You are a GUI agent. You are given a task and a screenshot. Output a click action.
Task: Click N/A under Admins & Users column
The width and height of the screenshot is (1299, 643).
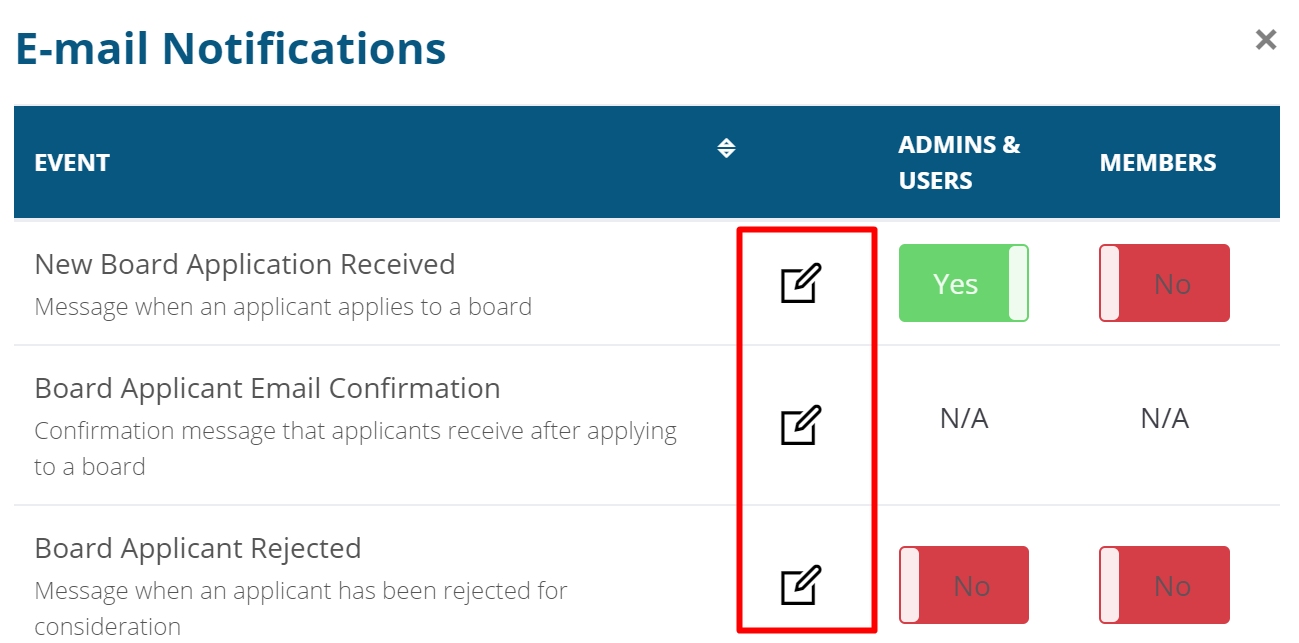click(964, 418)
